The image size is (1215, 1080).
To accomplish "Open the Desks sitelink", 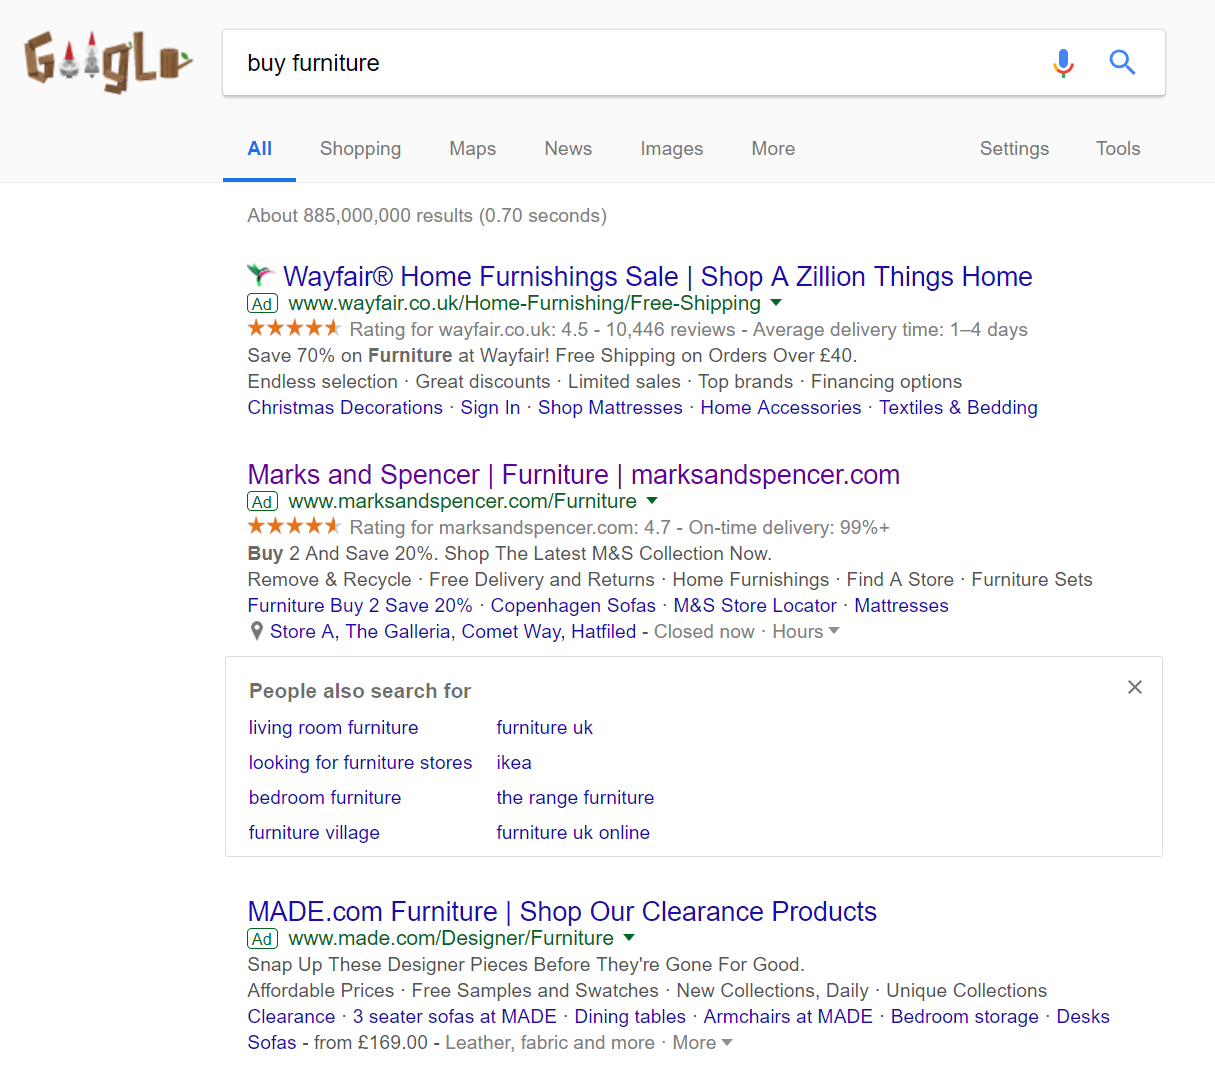I will (x=1083, y=1016).
